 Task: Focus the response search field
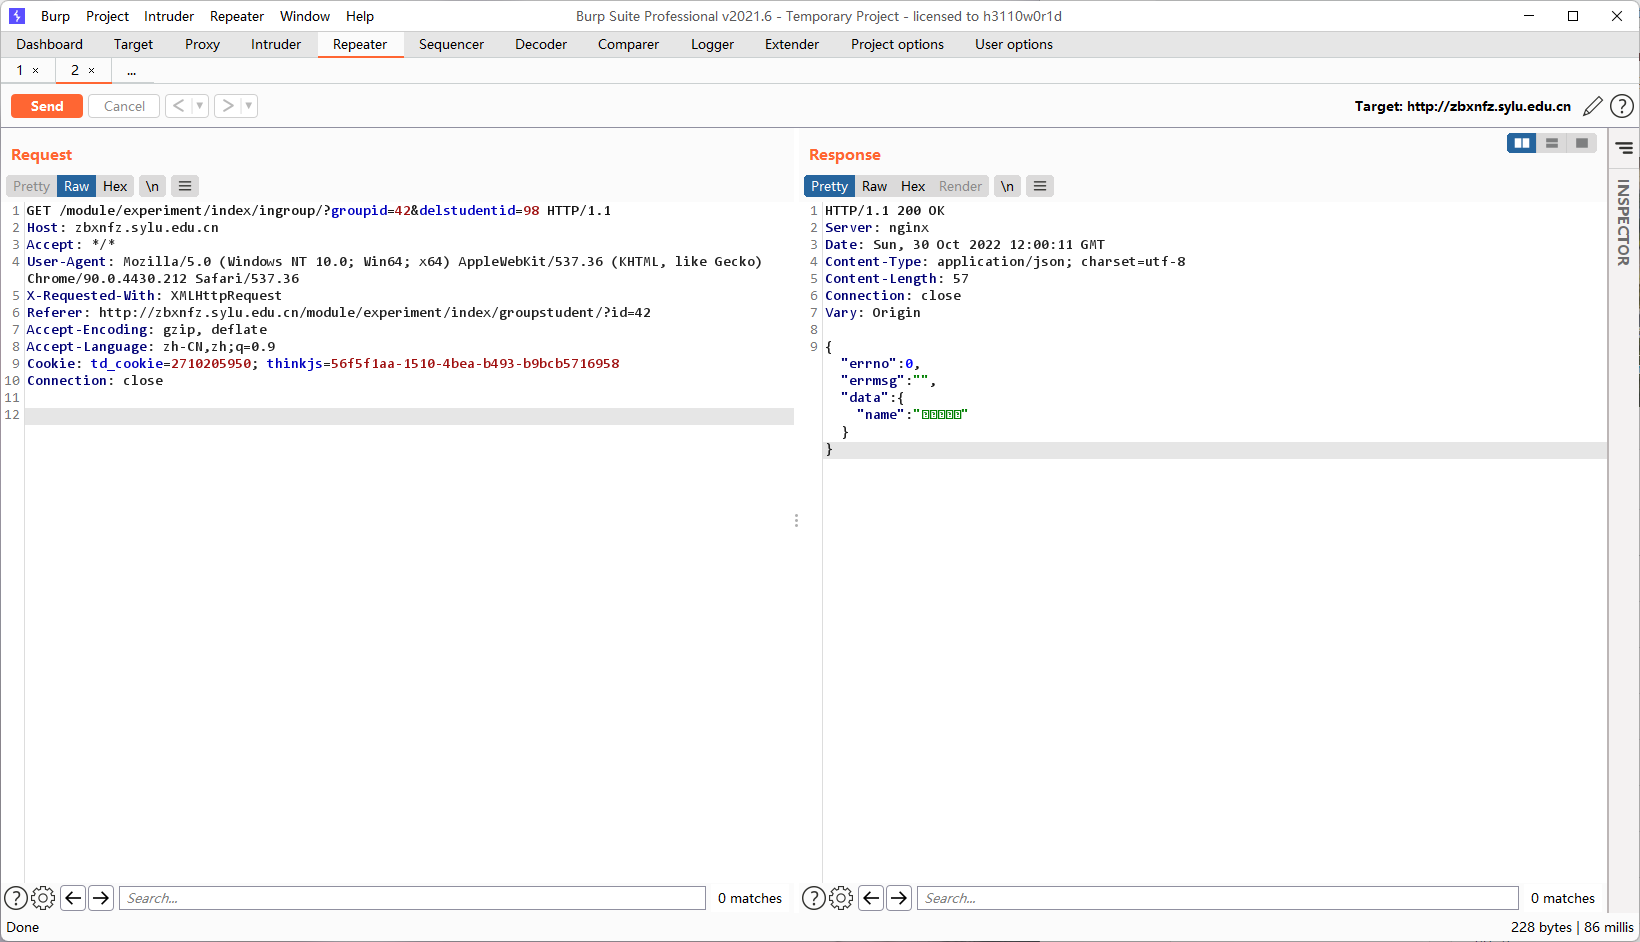[x=1218, y=898]
